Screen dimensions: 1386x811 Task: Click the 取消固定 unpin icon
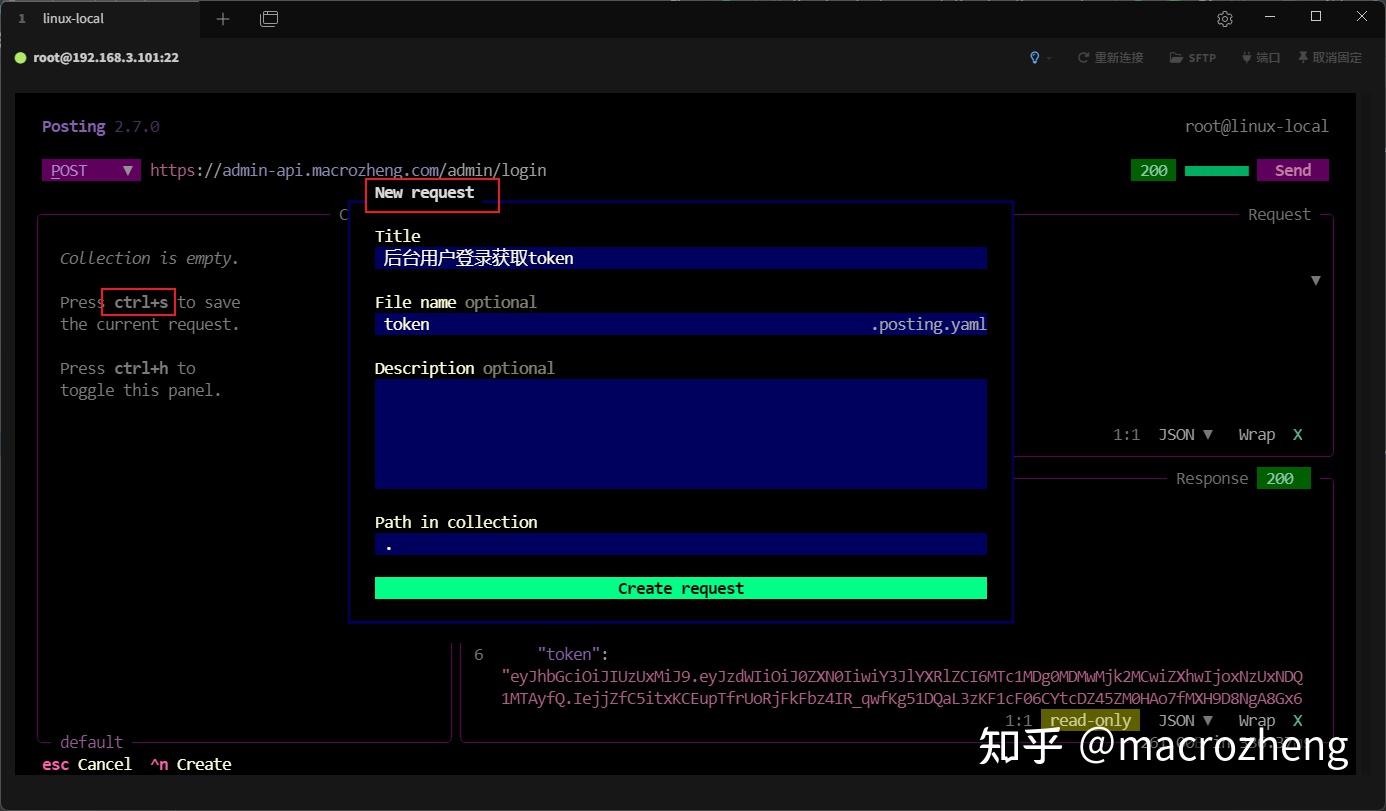(x=1330, y=57)
